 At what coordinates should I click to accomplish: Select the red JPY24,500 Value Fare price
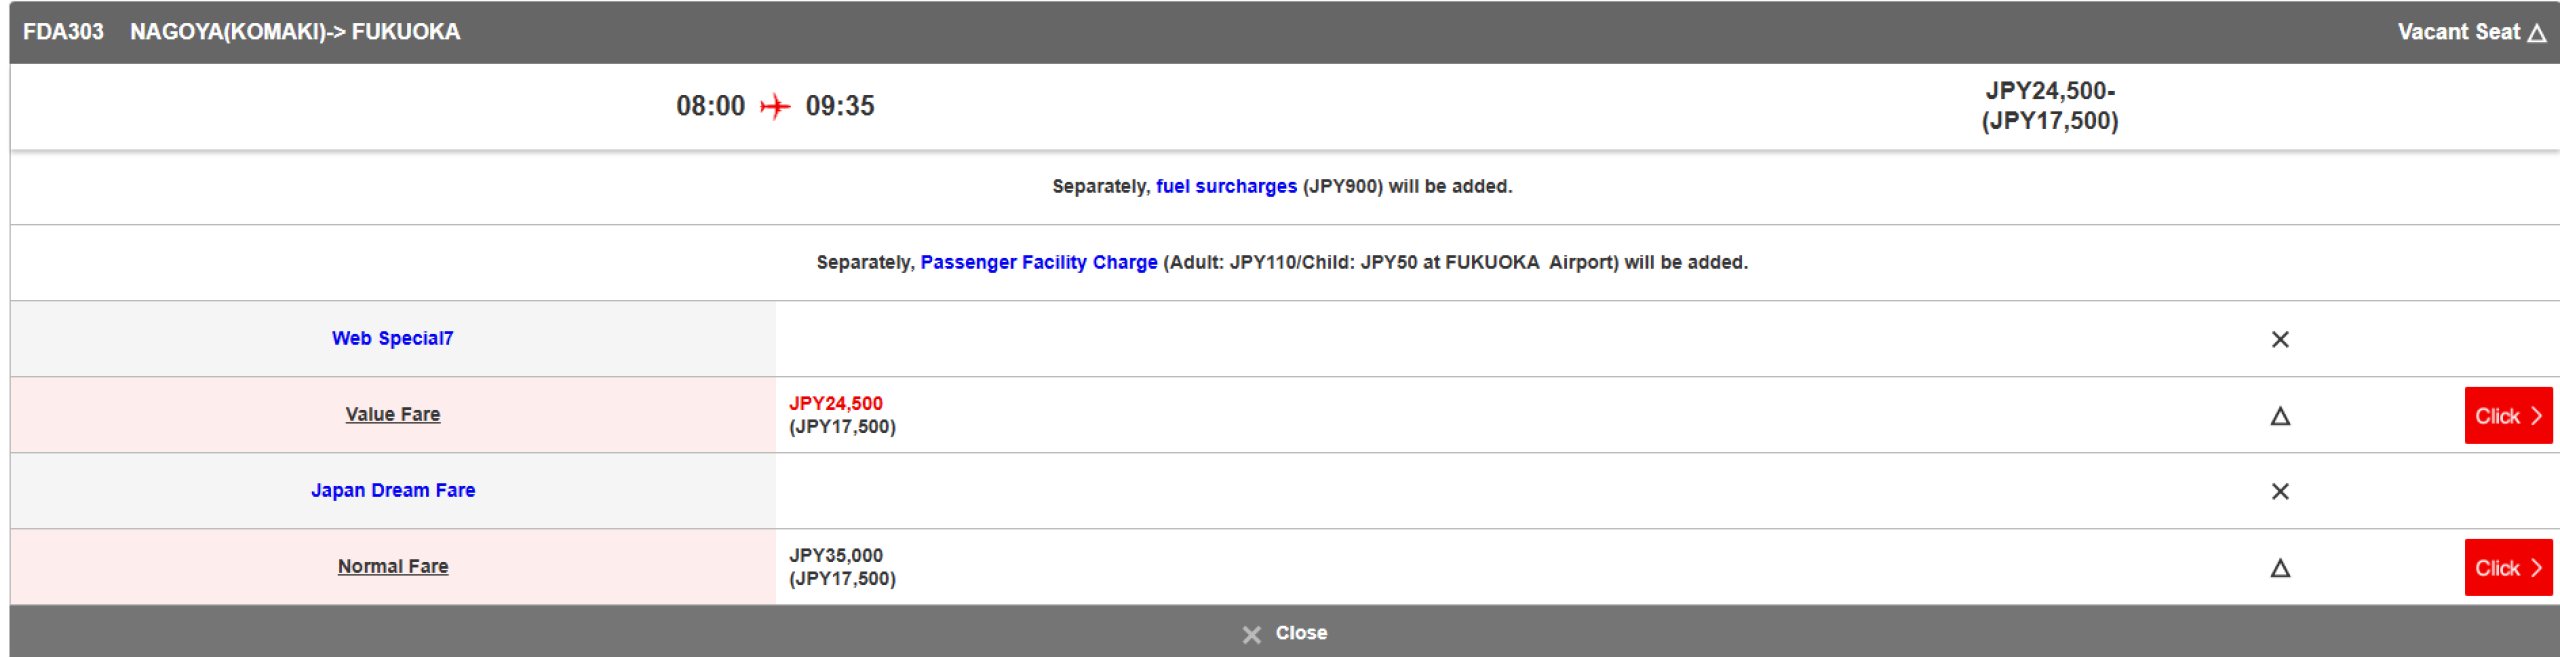835,403
